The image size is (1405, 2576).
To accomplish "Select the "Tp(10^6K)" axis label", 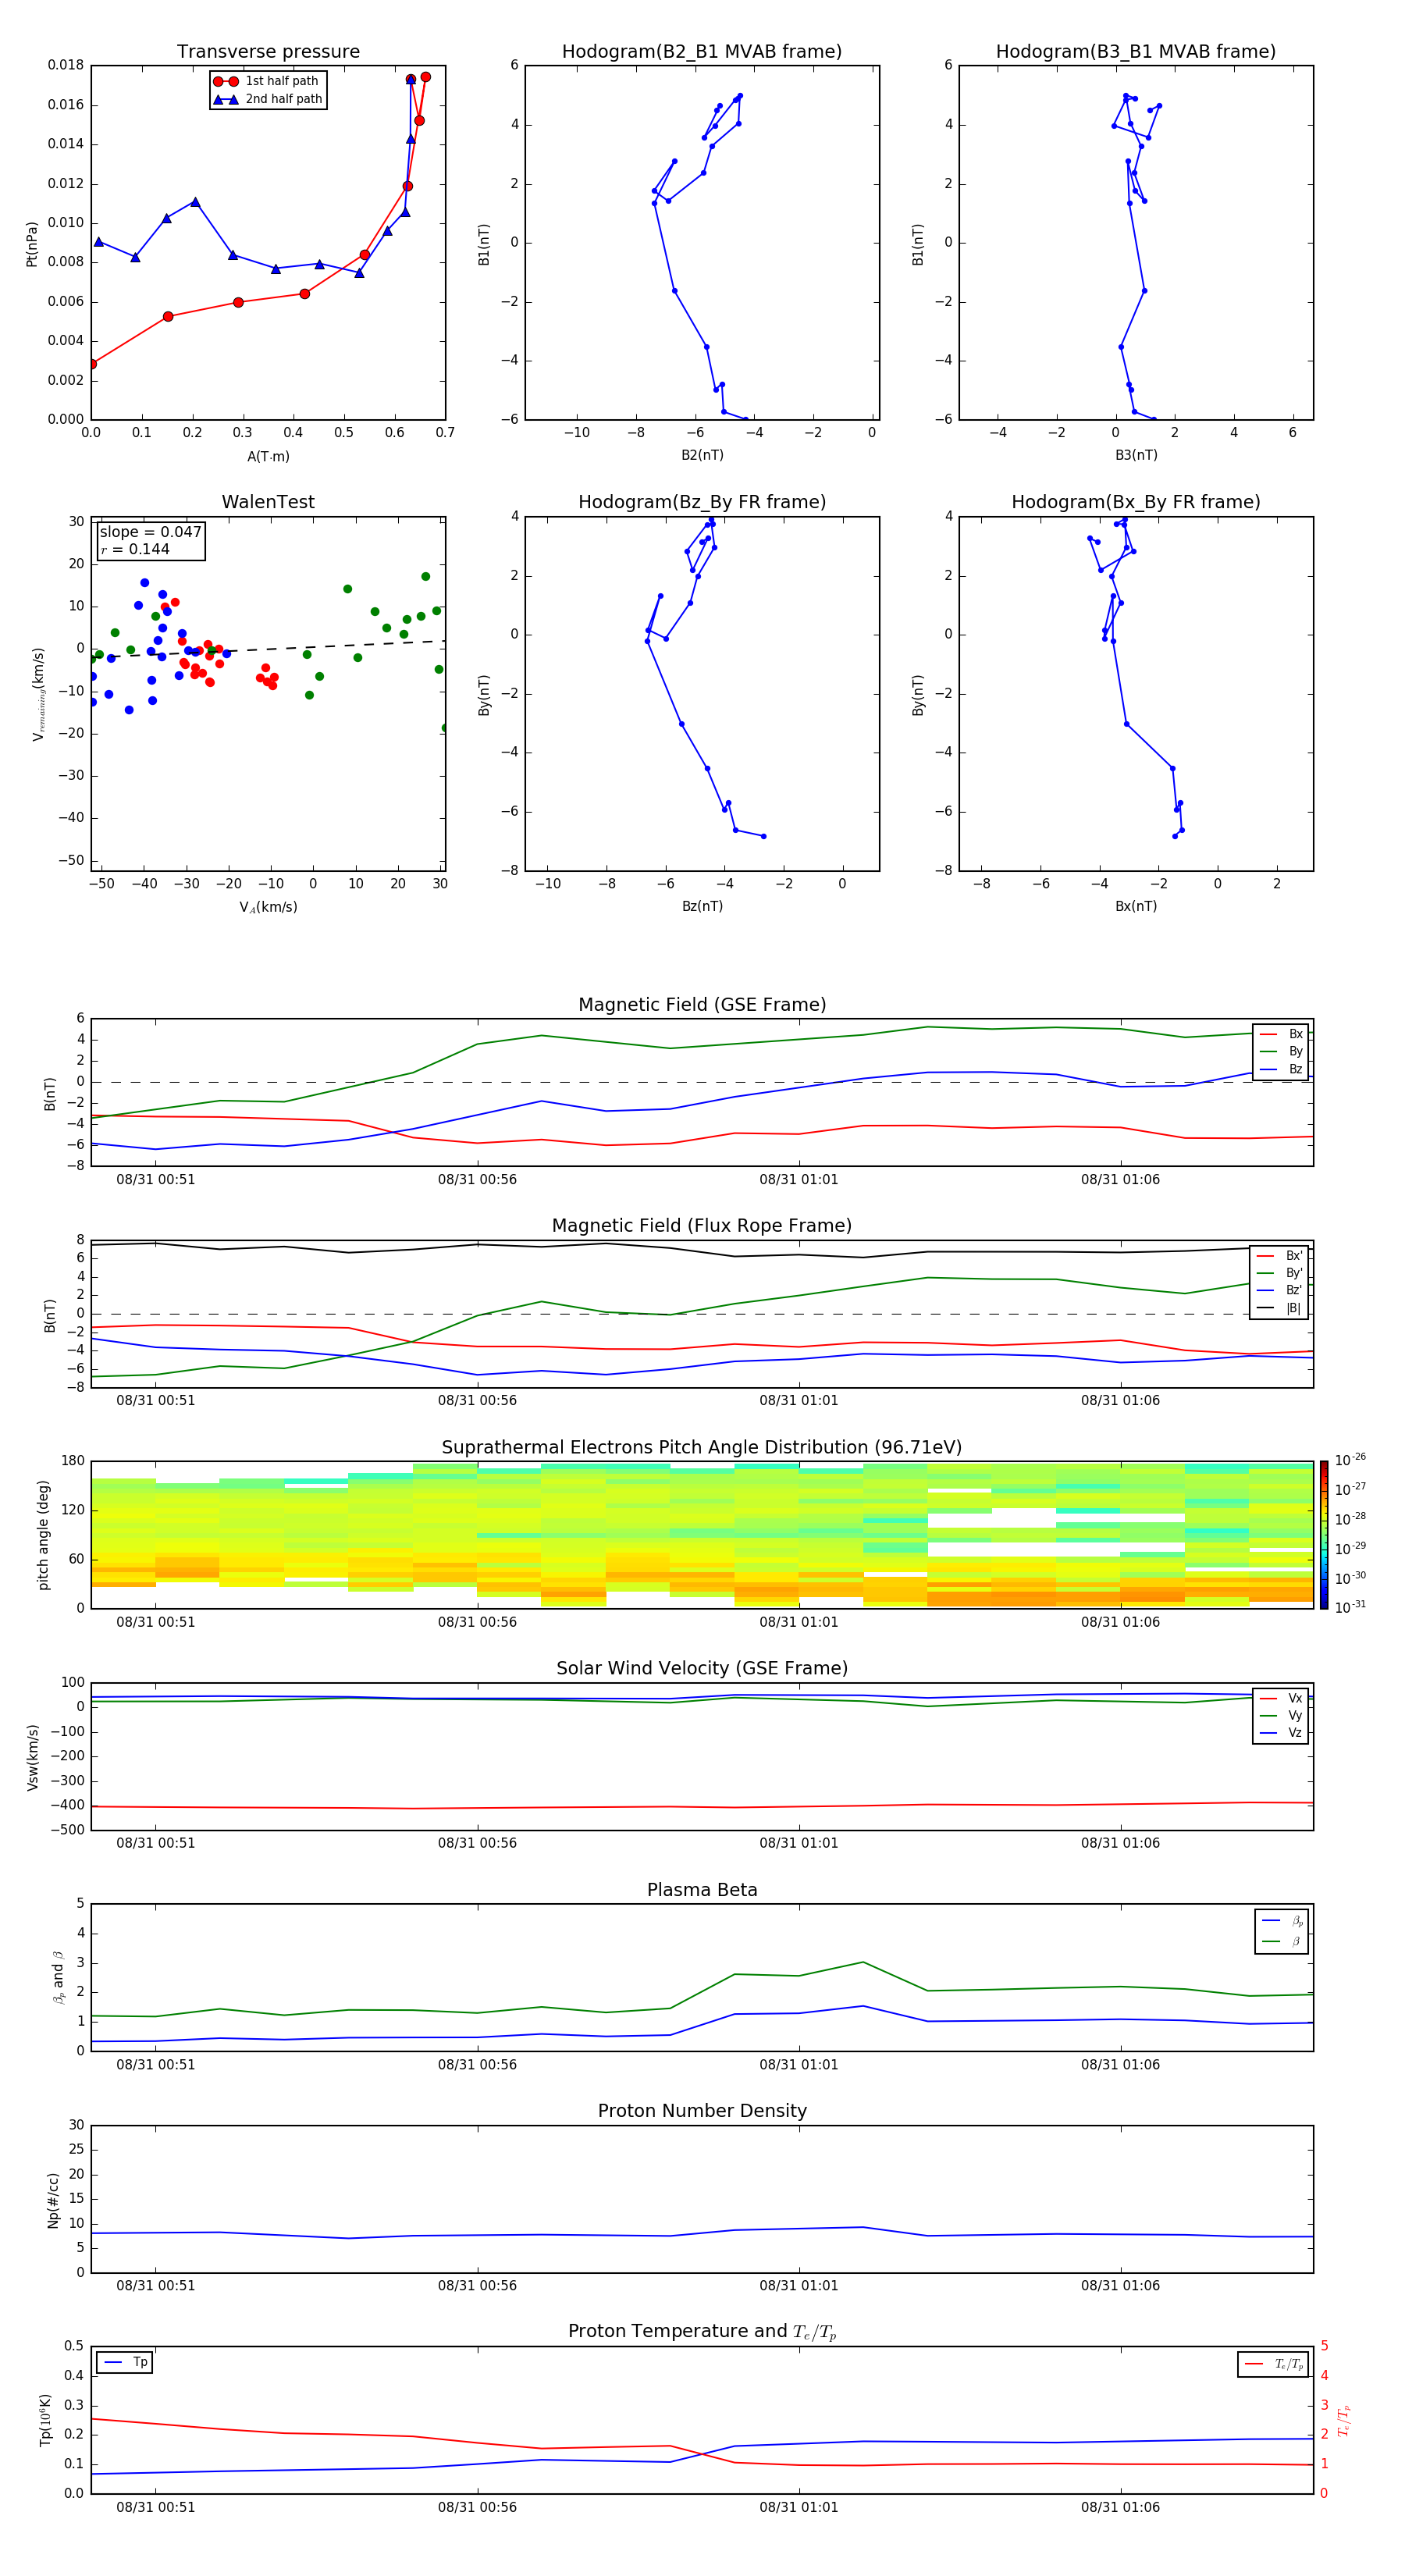I will point(45,2420).
